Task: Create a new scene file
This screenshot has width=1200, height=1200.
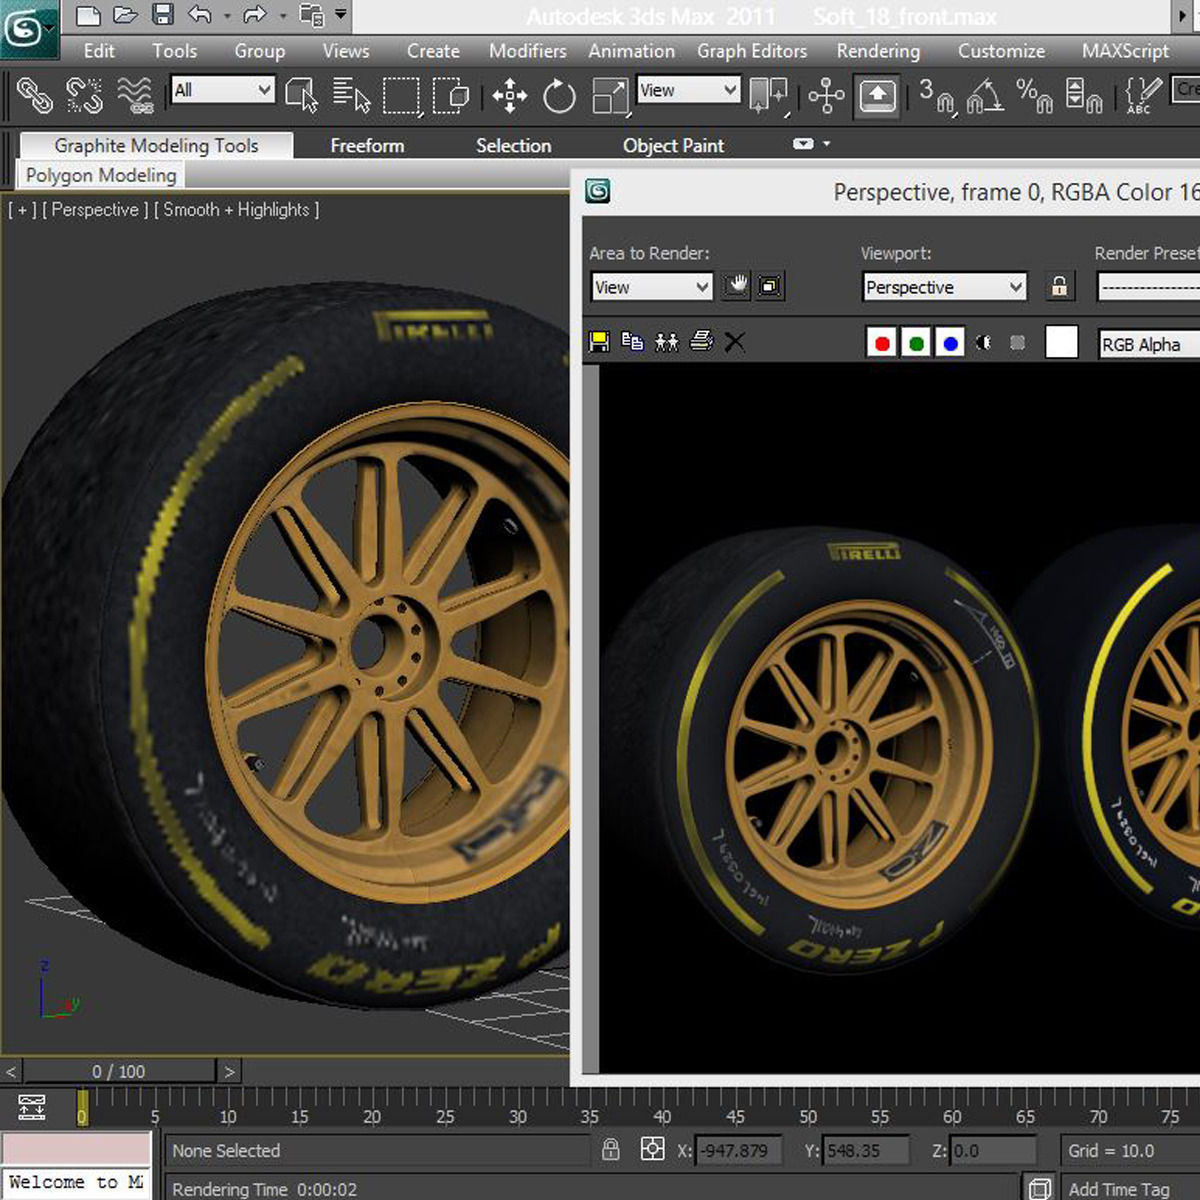Action: click(89, 15)
